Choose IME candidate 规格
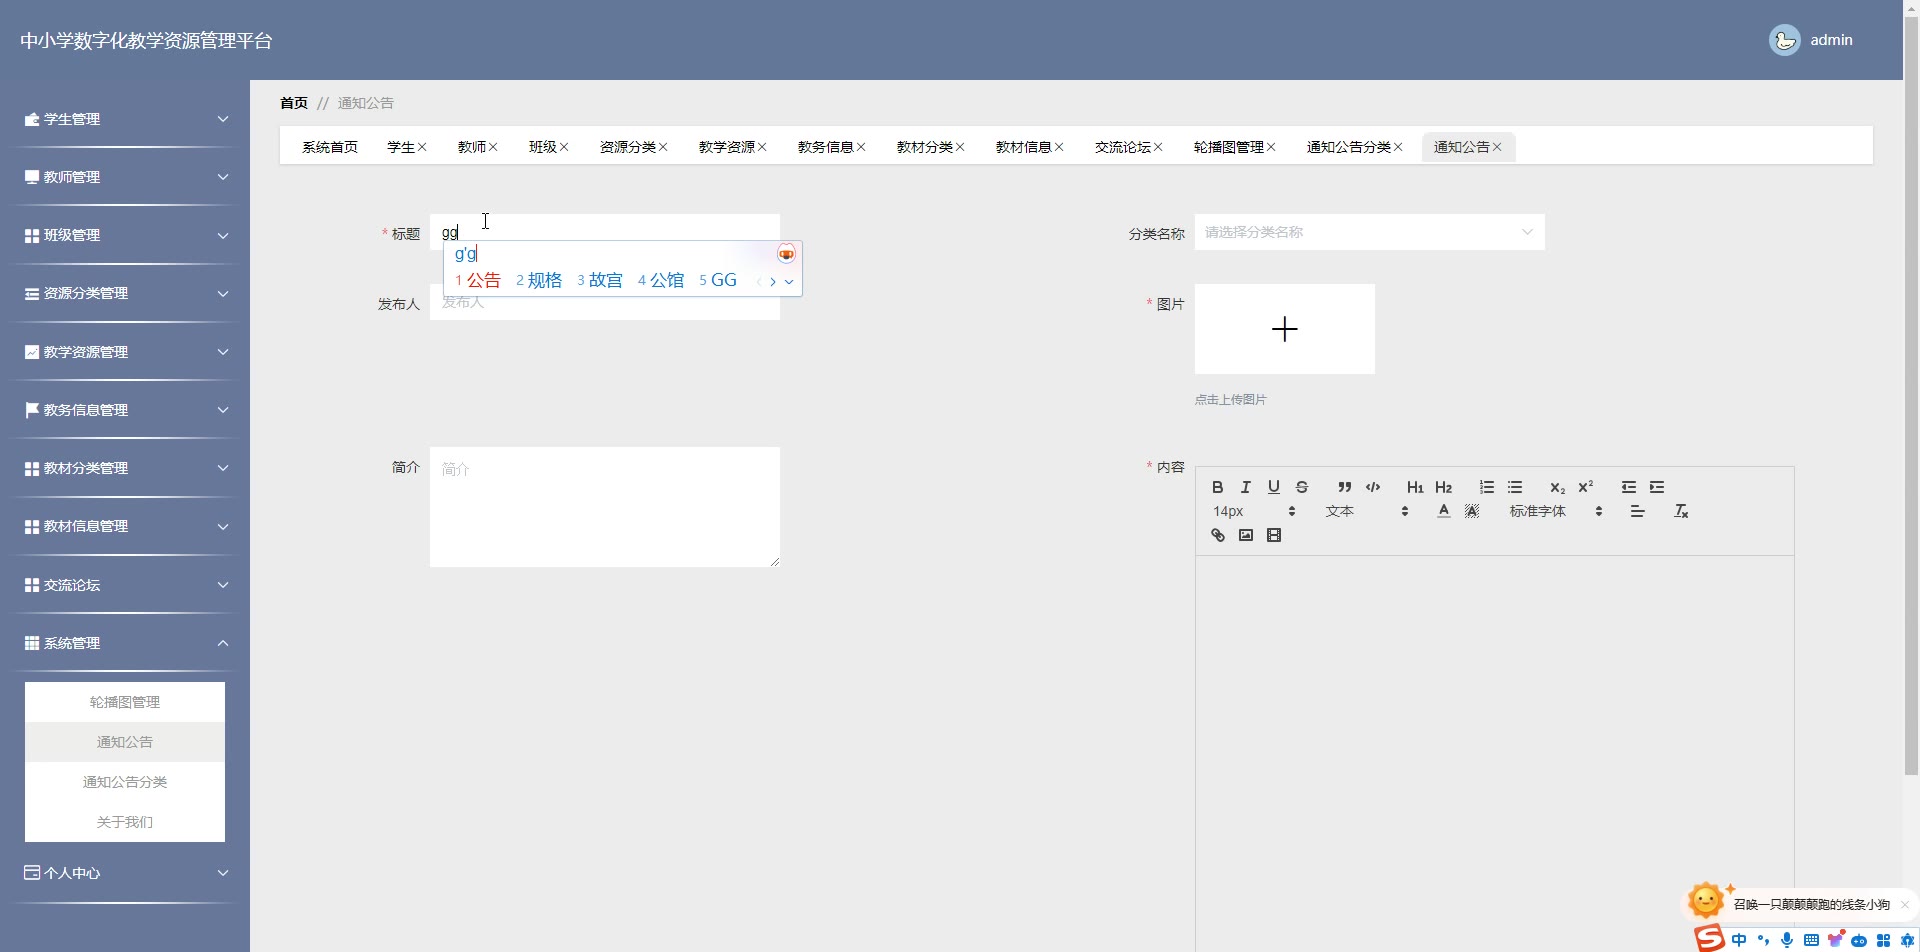The width and height of the screenshot is (1920, 952). click(539, 281)
